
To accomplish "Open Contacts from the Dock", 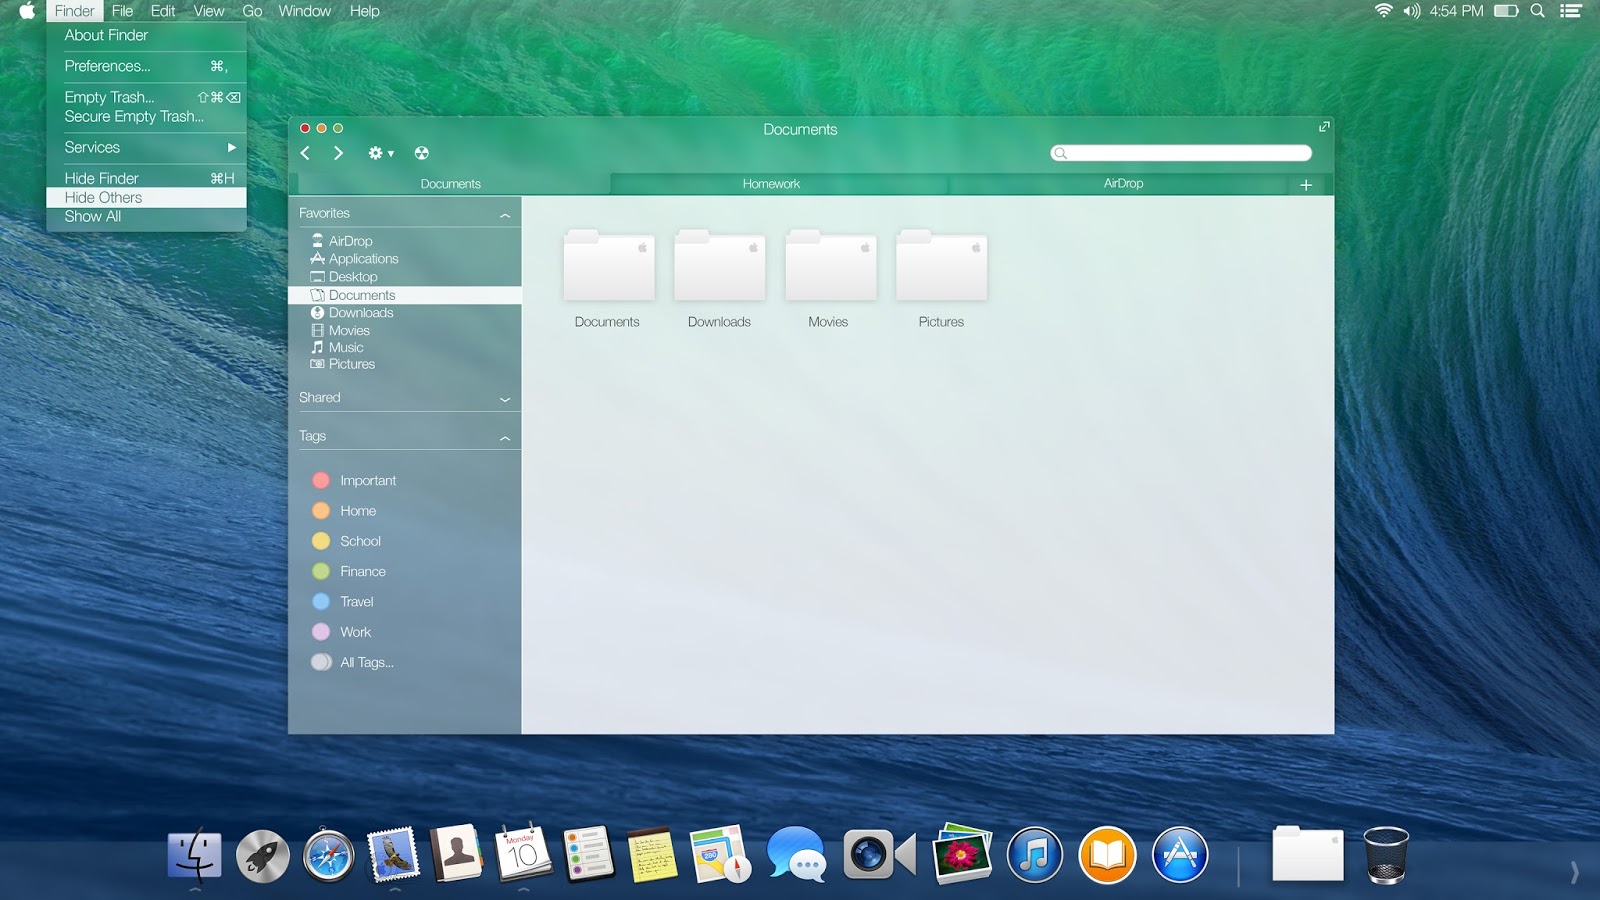I will pyautogui.click(x=456, y=854).
